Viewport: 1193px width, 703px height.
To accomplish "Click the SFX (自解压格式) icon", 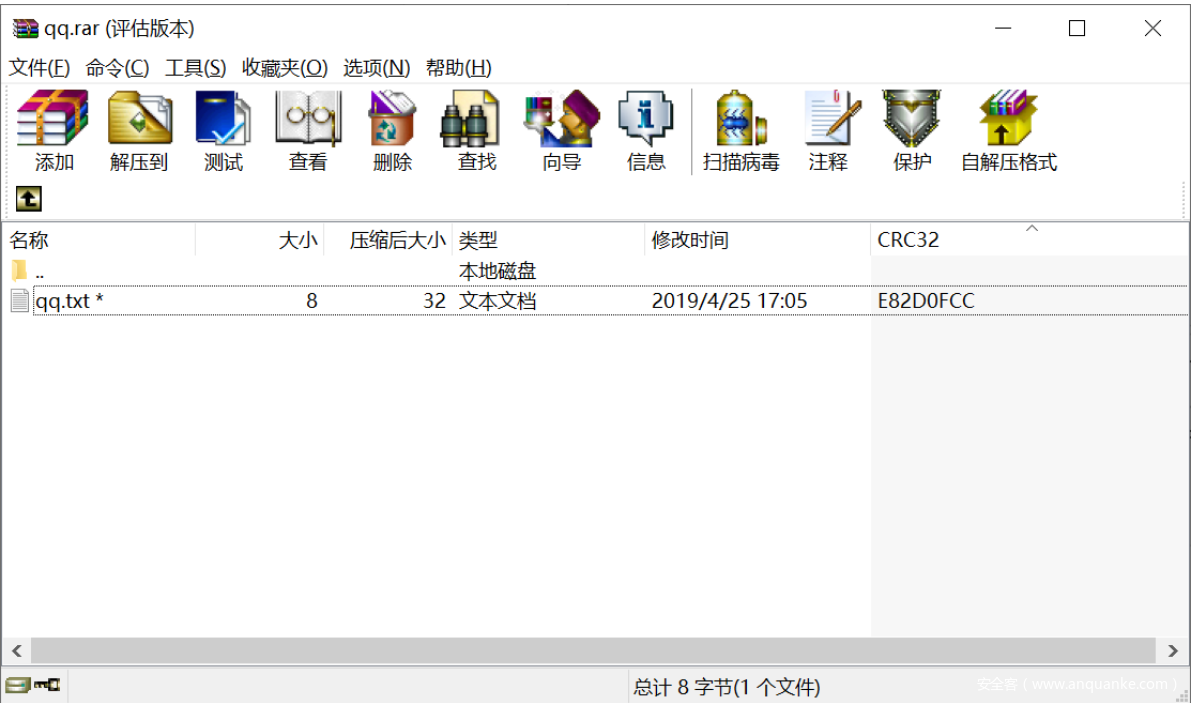I will (1009, 129).
